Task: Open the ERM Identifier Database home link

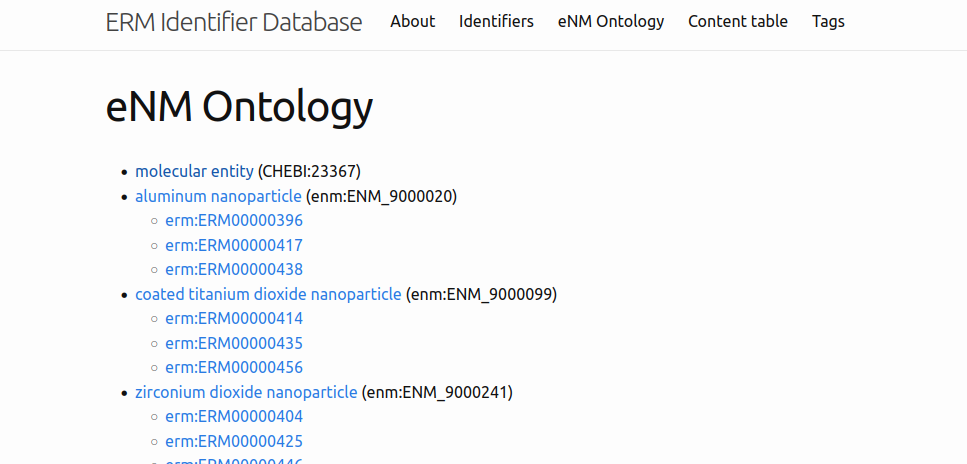Action: [x=234, y=22]
